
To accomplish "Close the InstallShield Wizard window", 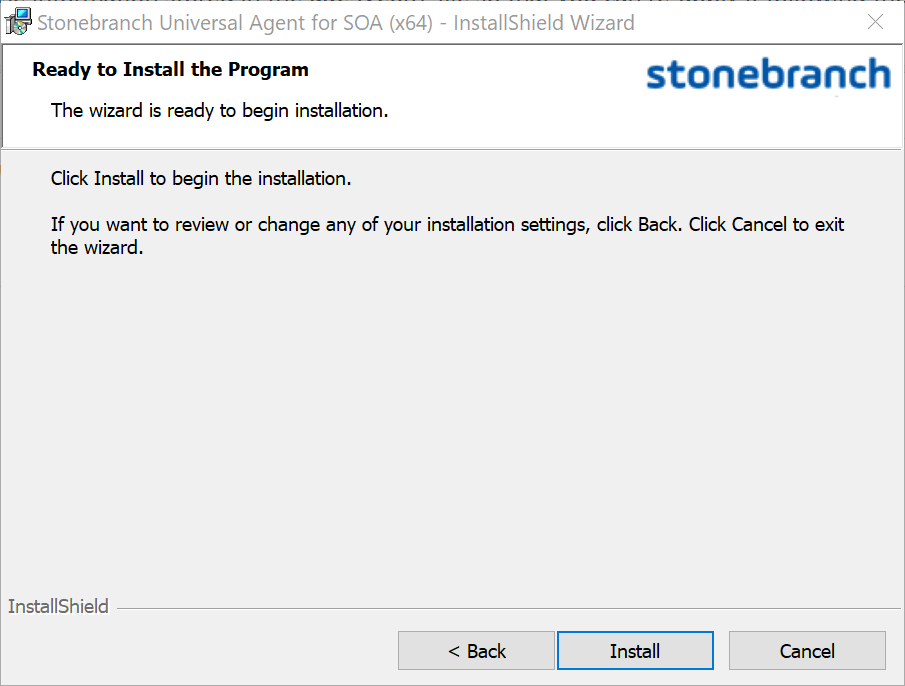I will pyautogui.click(x=875, y=22).
